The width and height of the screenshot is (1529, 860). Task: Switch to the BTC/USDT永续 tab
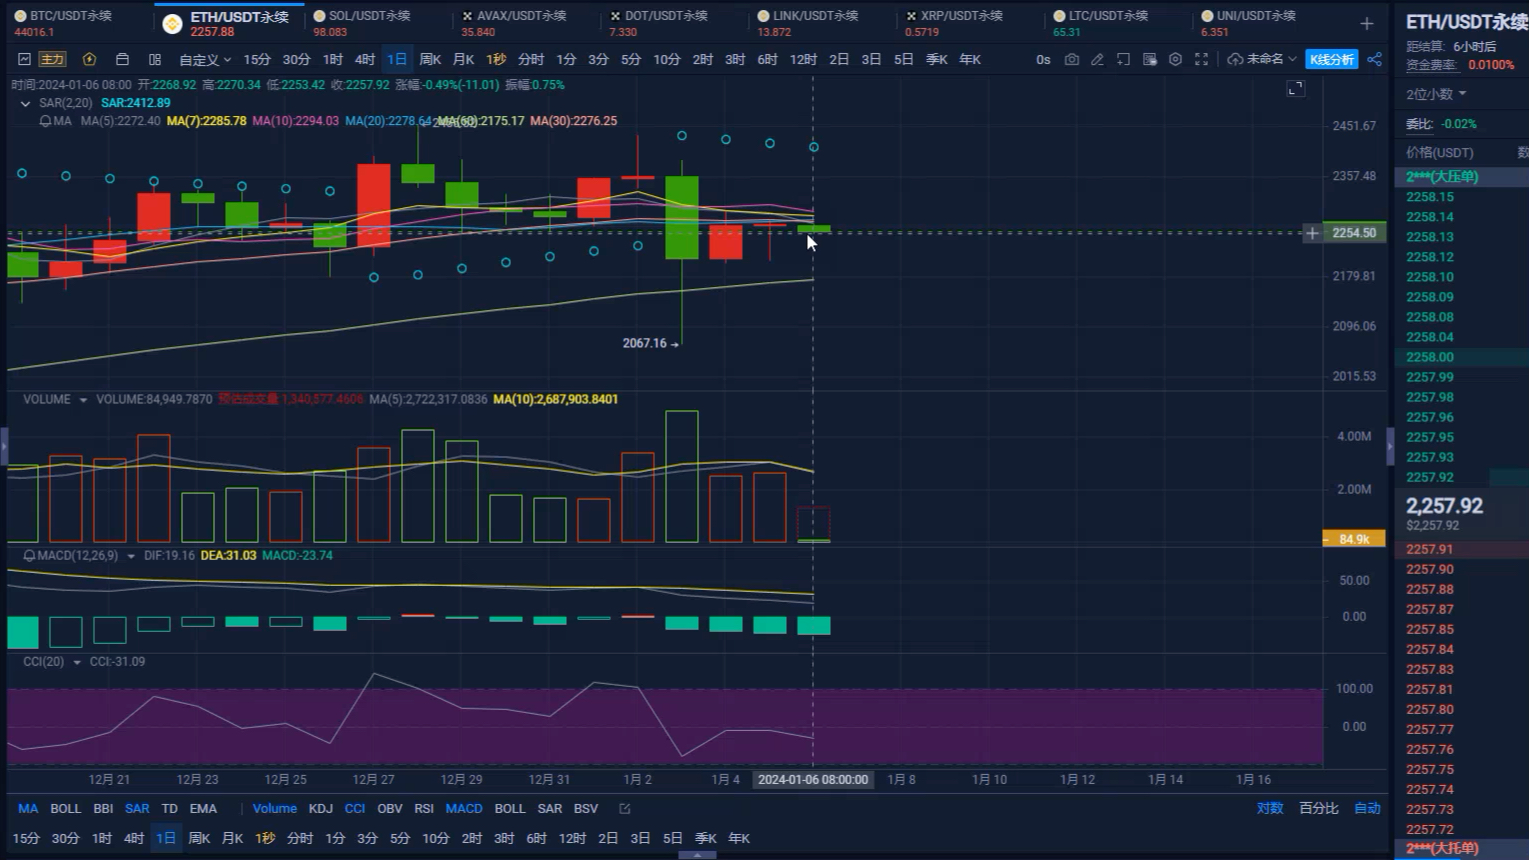click(x=70, y=17)
